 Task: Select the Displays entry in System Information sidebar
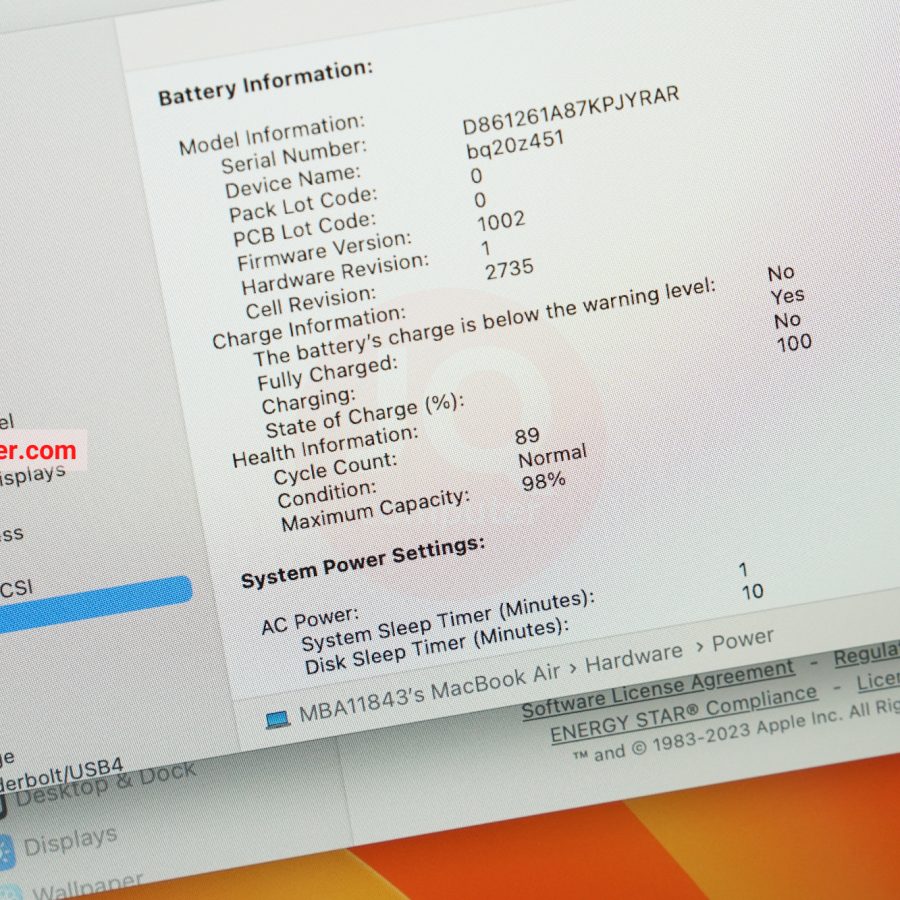pyautogui.click(x=33, y=475)
